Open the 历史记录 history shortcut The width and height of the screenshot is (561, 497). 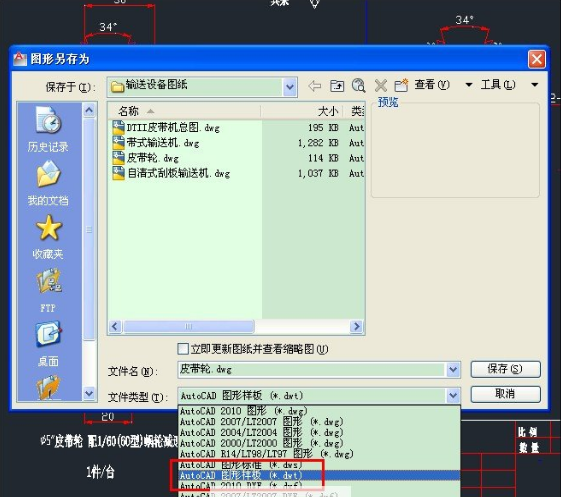[48, 130]
